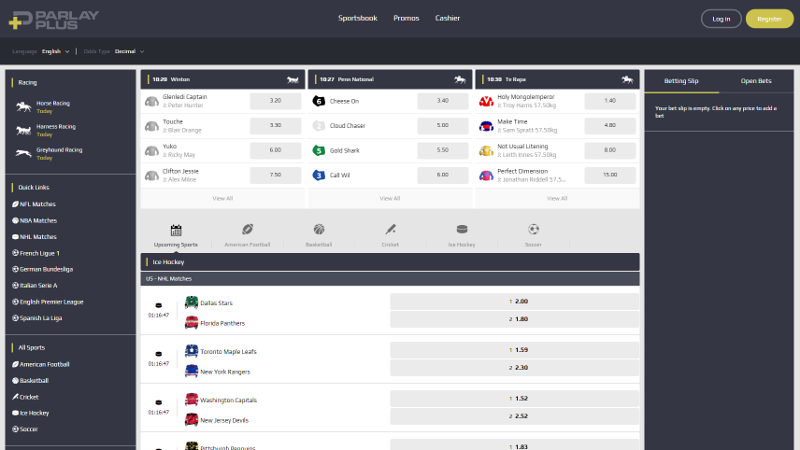The height and width of the screenshot is (450, 800).
Task: Click the Washington Capitals jersey icon
Action: (191, 399)
